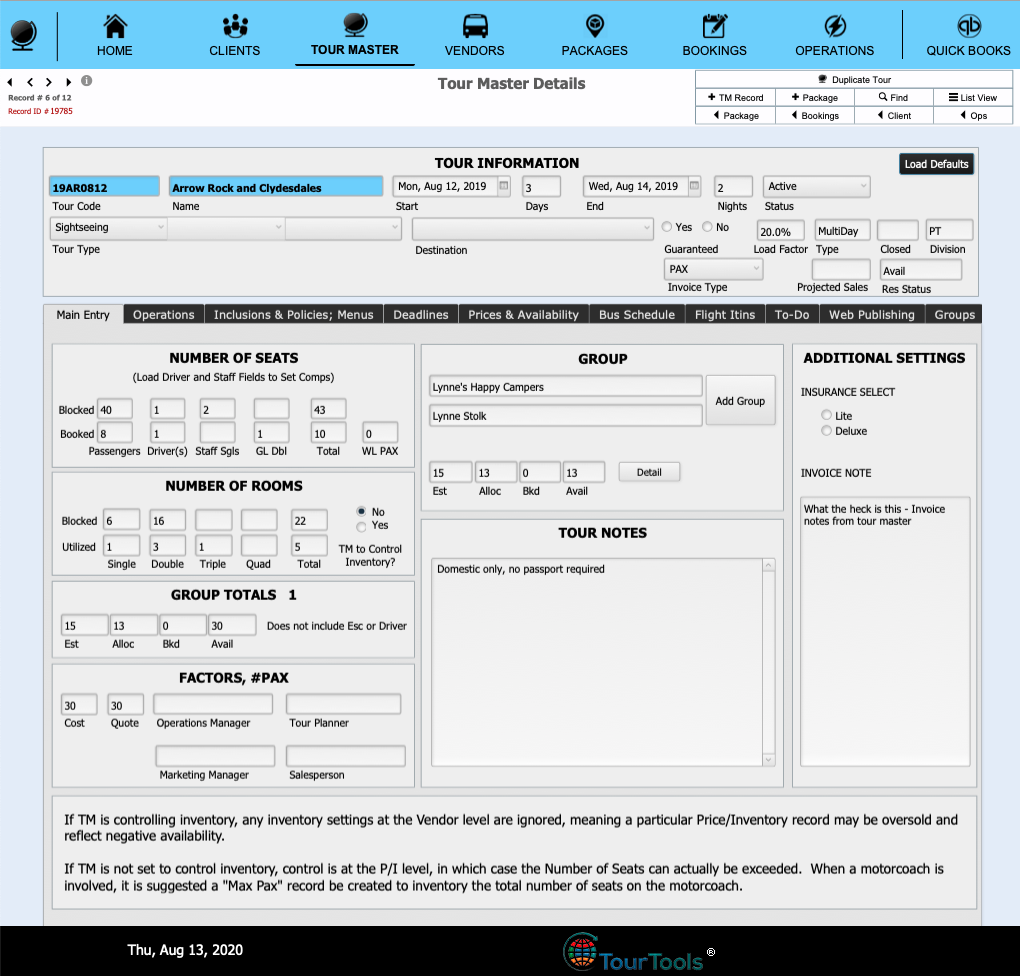Open the second Tour Type dropdown
Viewport: 1020px width, 976px height.
(x=226, y=228)
